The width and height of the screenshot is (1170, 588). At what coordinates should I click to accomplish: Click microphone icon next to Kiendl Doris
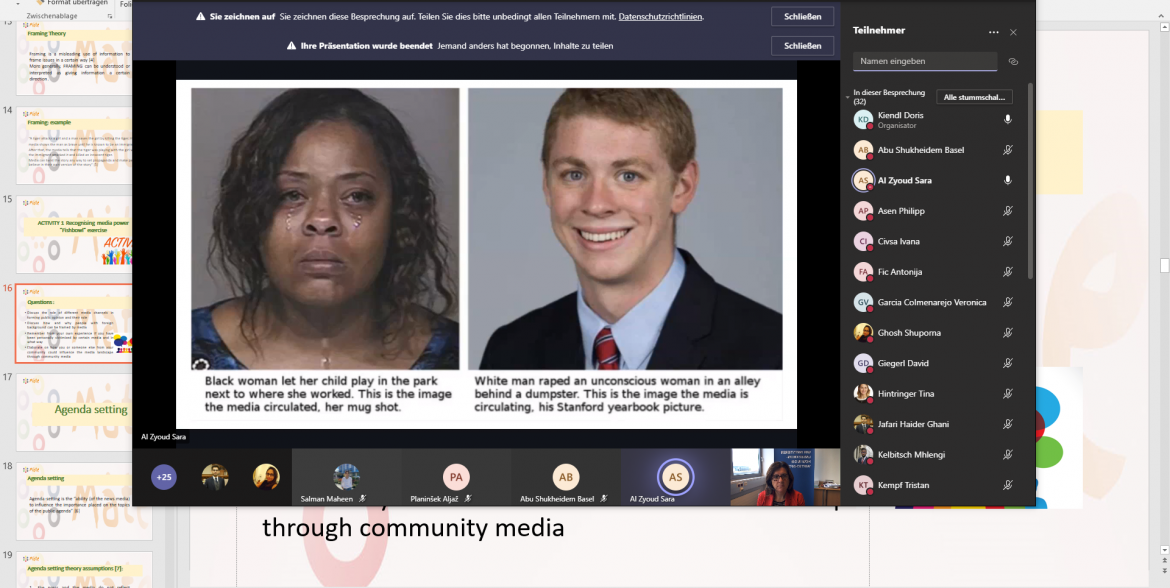[1008, 119]
